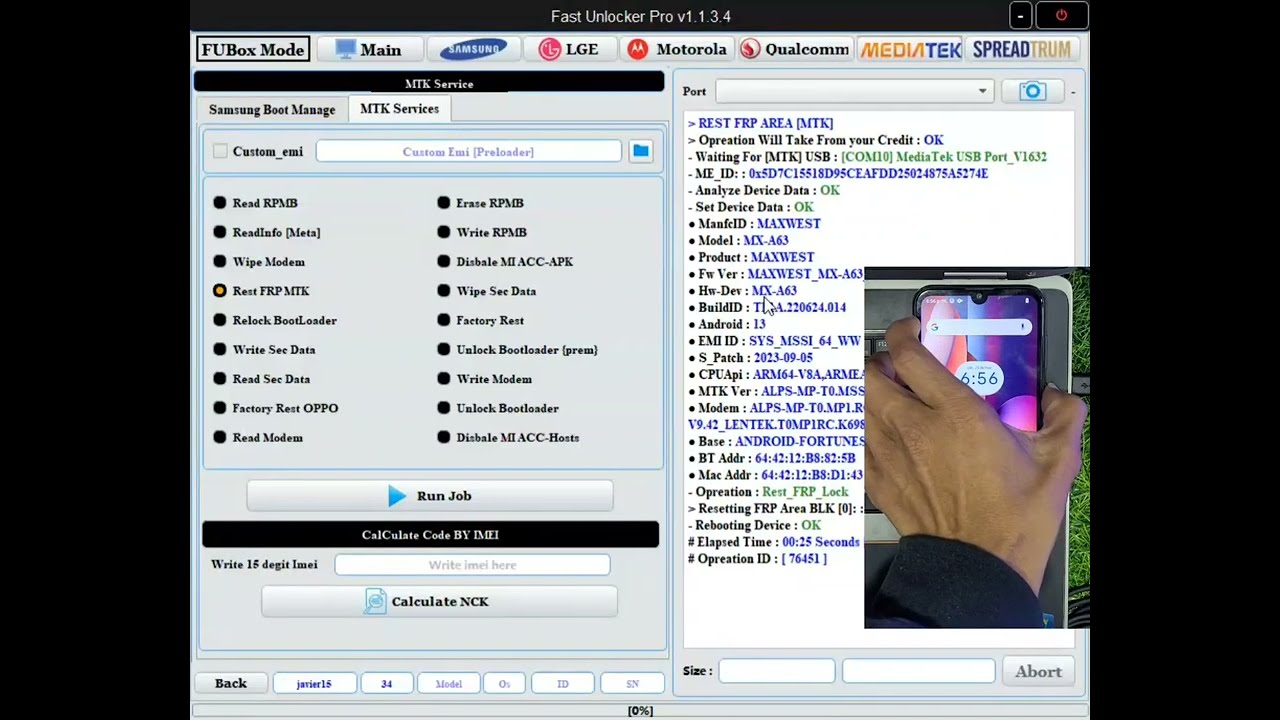This screenshot has height=720, width=1280.
Task: Click Calculate NCK button
Action: (x=439, y=601)
